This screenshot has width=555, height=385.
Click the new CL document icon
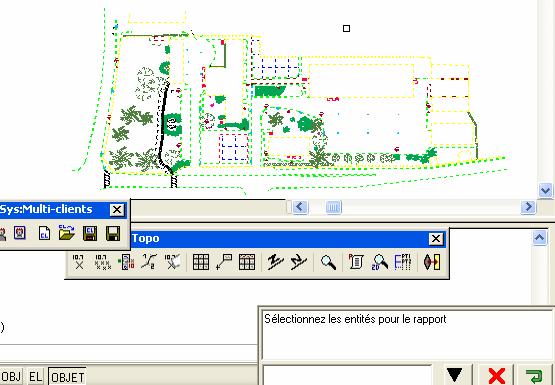44,234
